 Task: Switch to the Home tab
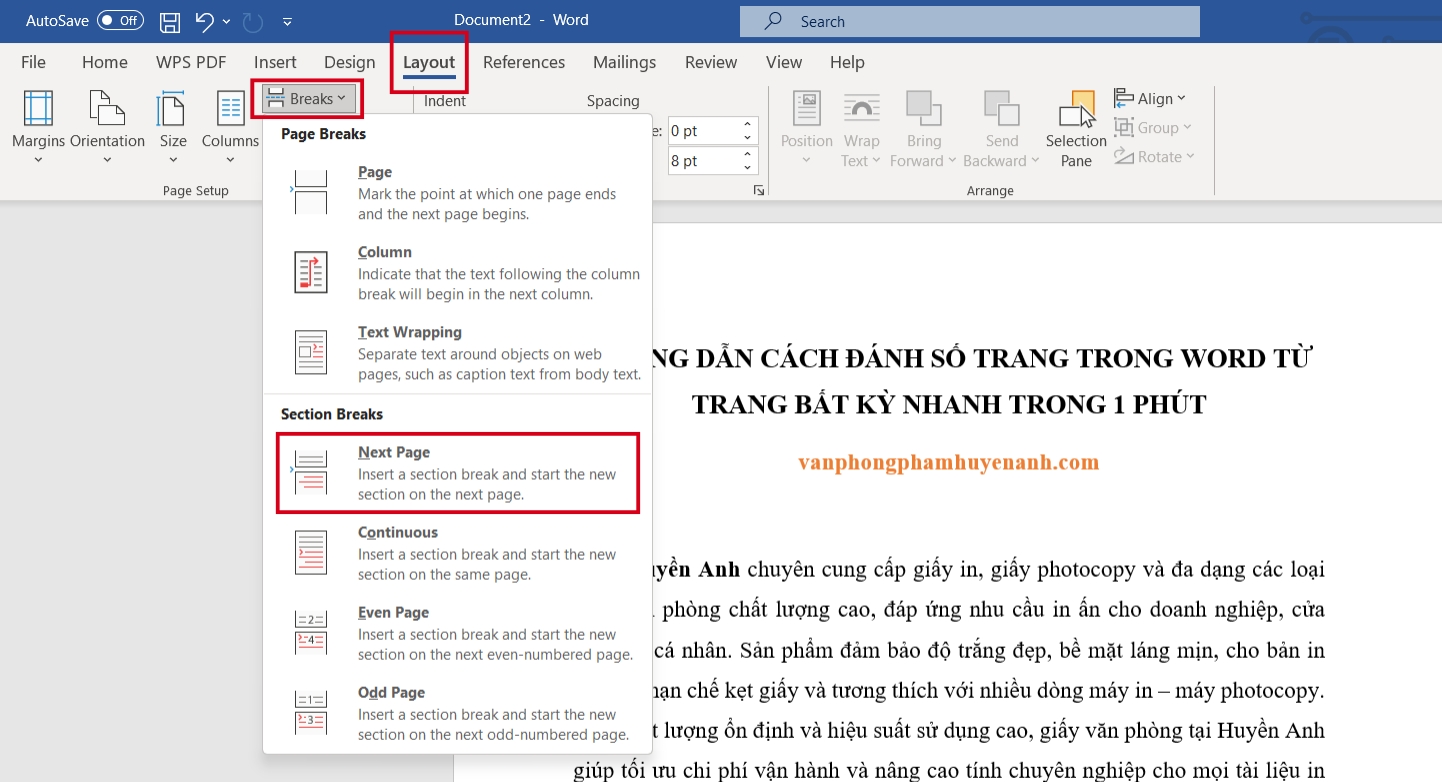[x=105, y=62]
